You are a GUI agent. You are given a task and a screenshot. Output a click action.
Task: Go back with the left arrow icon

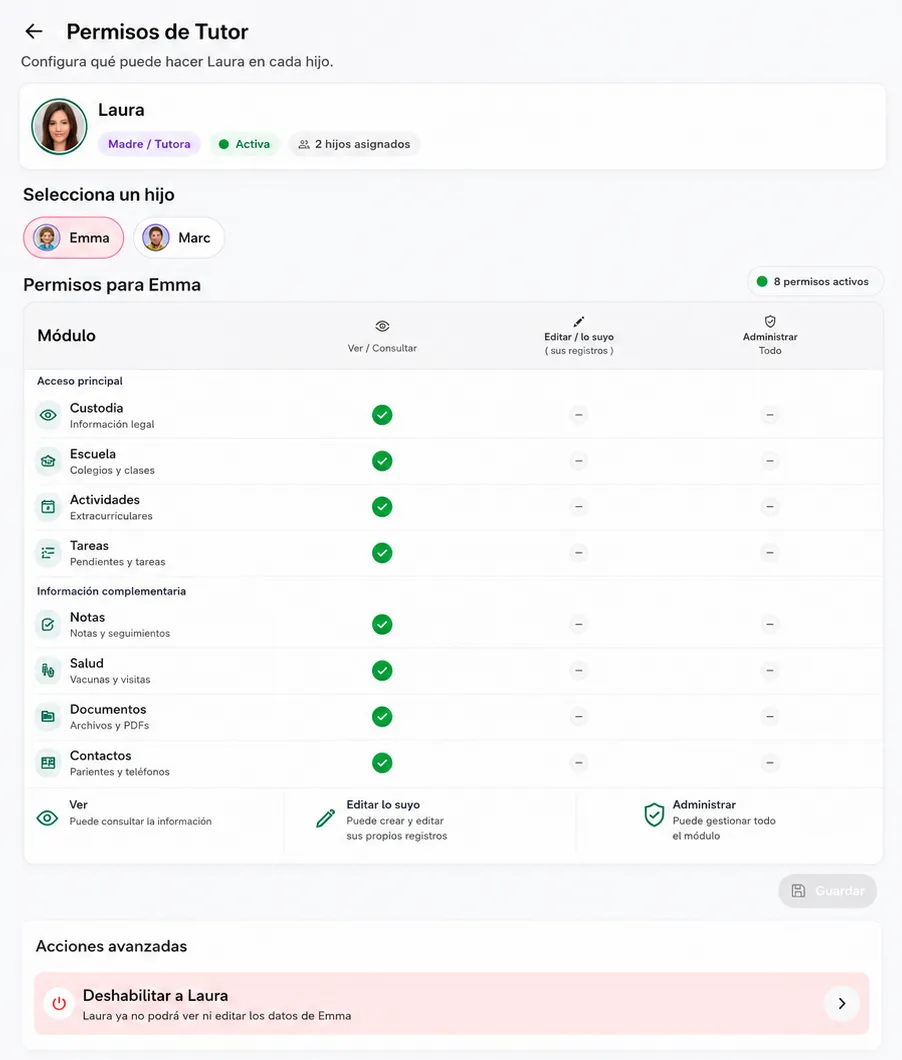coord(34,31)
